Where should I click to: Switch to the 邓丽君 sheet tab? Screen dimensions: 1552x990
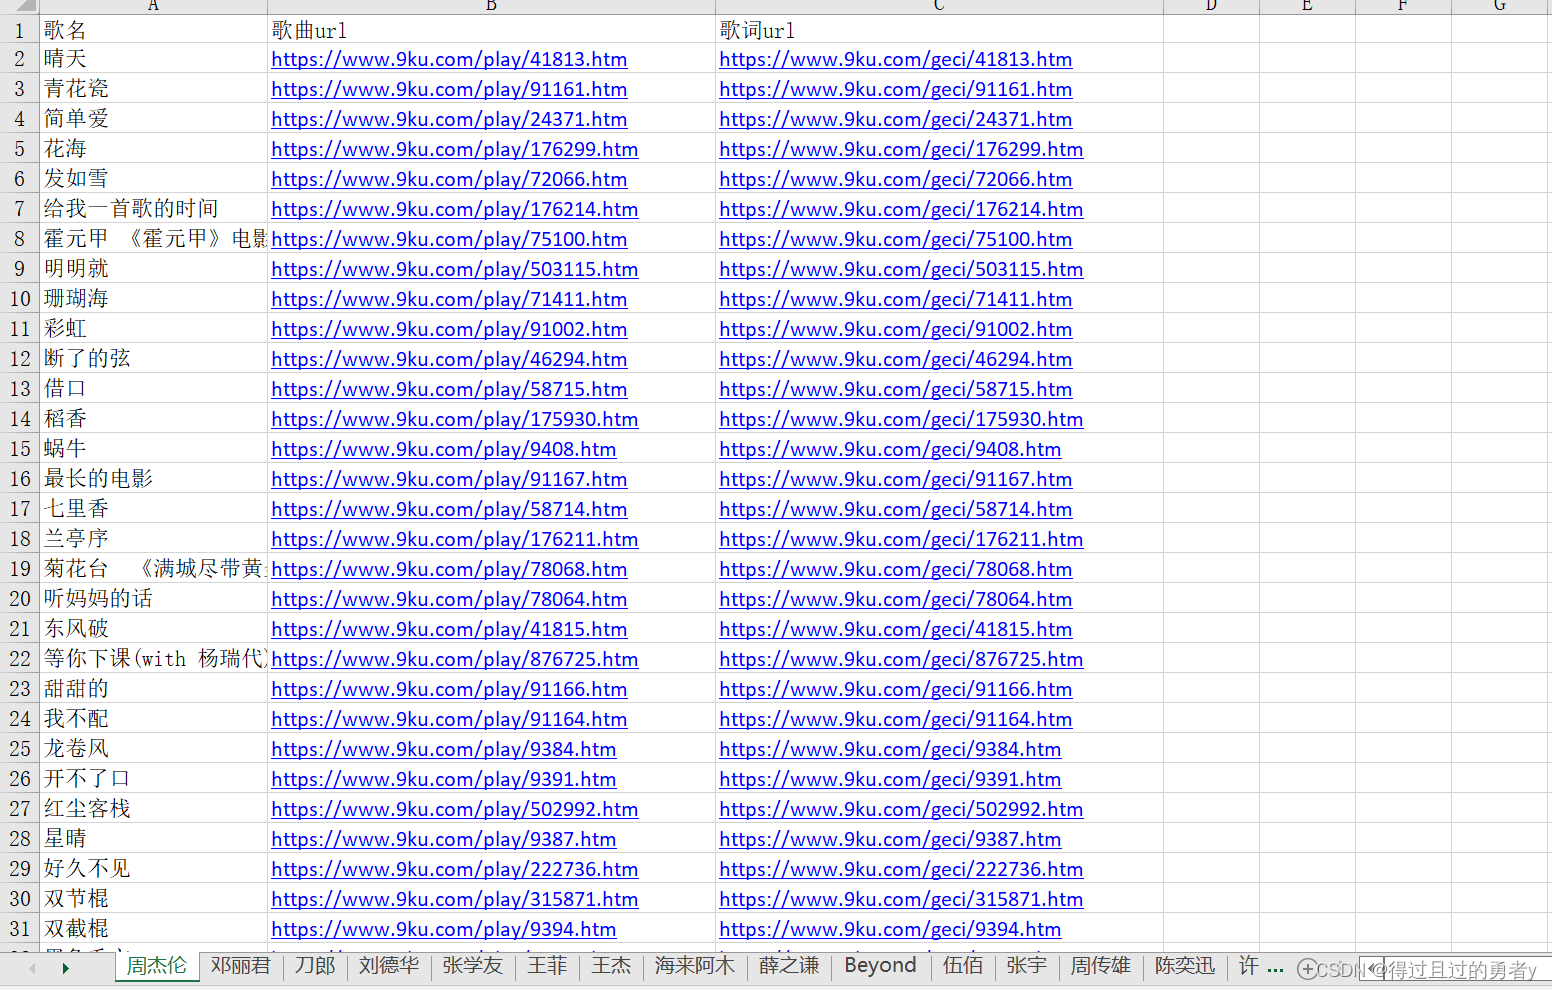pyautogui.click(x=241, y=966)
